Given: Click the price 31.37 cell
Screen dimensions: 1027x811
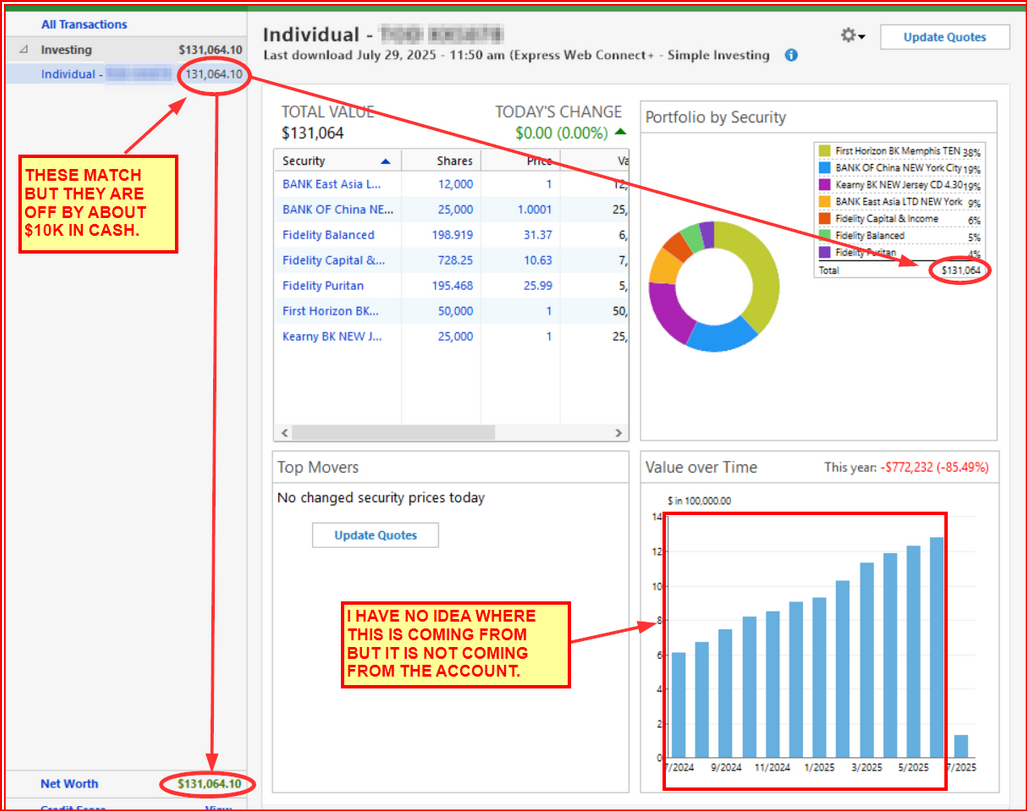Looking at the screenshot, I should click(538, 235).
